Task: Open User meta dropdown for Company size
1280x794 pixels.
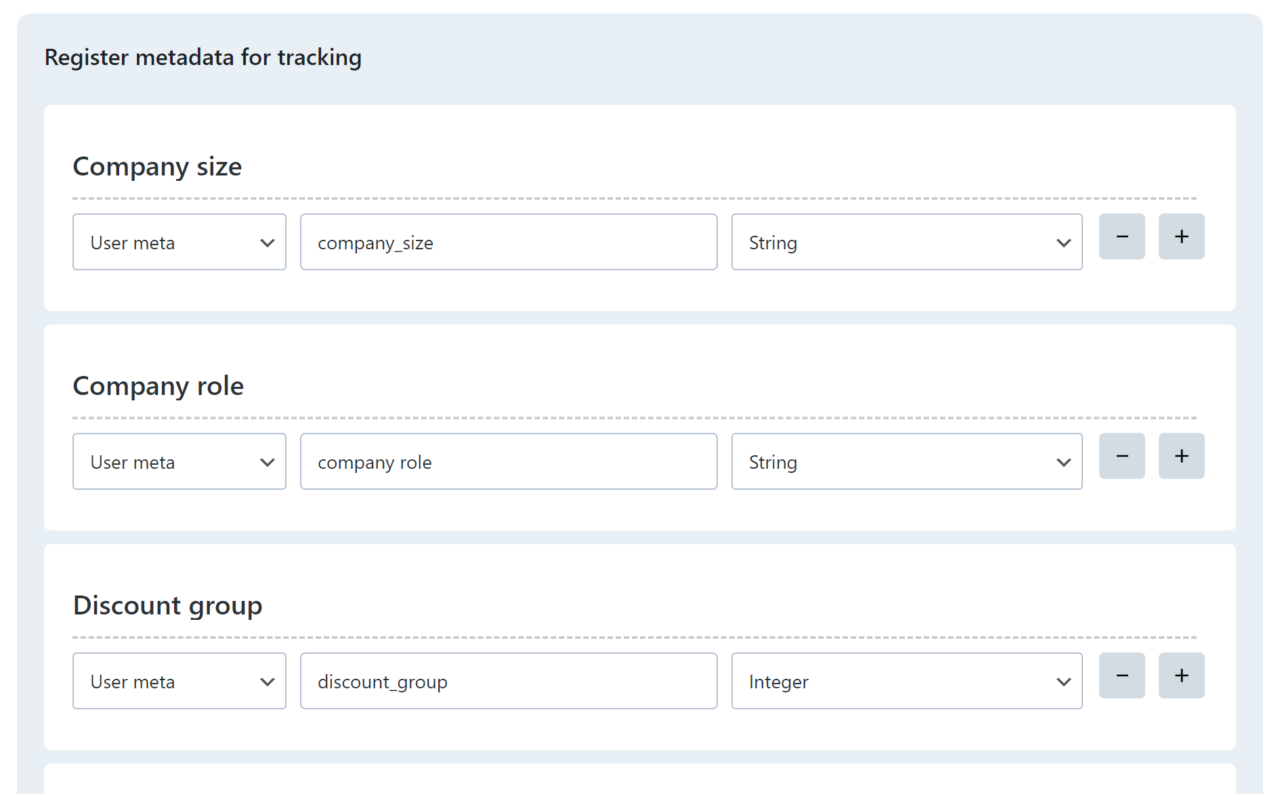Action: click(x=179, y=242)
